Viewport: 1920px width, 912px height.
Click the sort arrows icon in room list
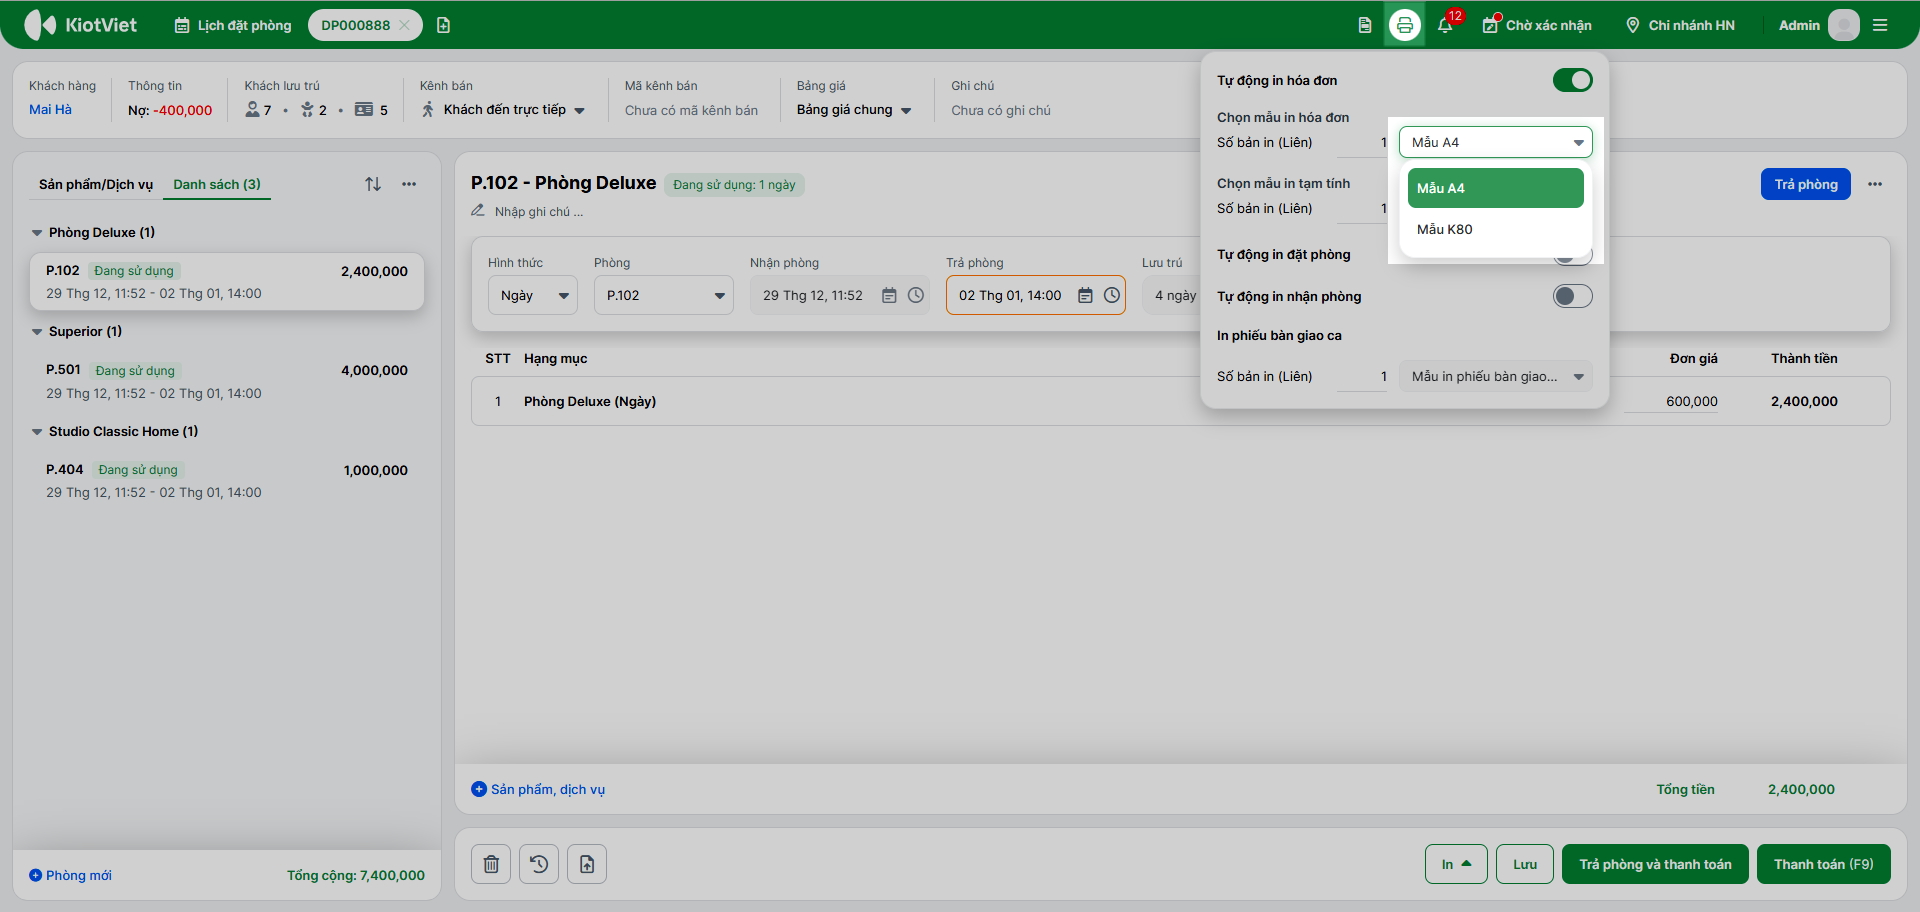tap(373, 184)
